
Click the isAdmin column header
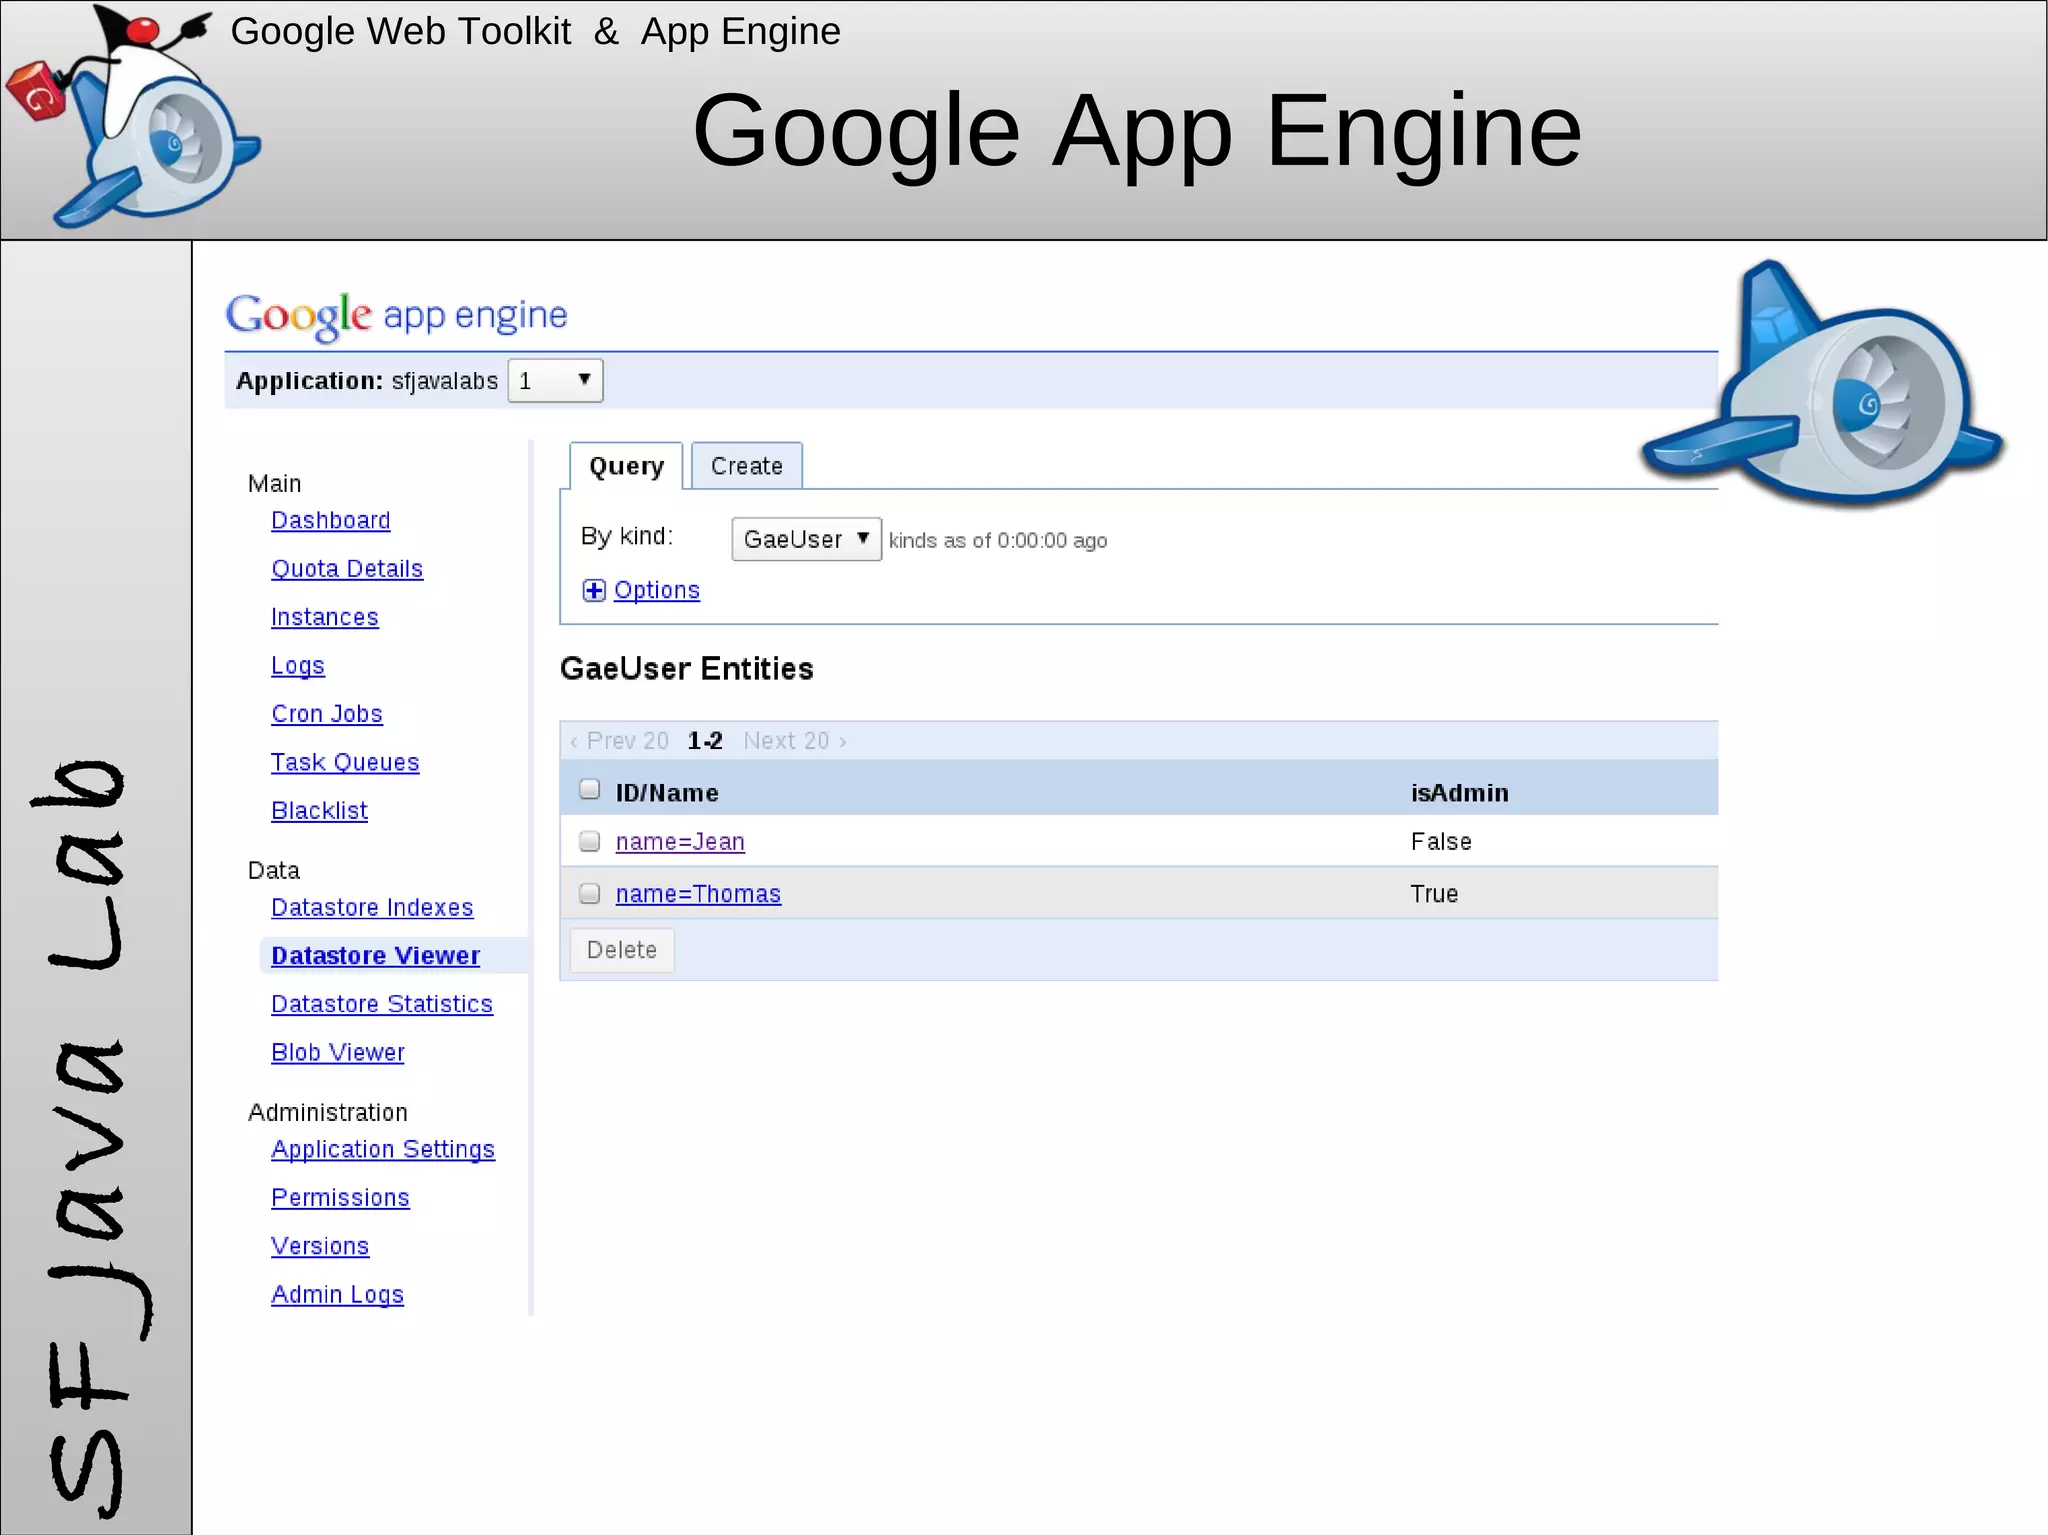[x=1460, y=793]
